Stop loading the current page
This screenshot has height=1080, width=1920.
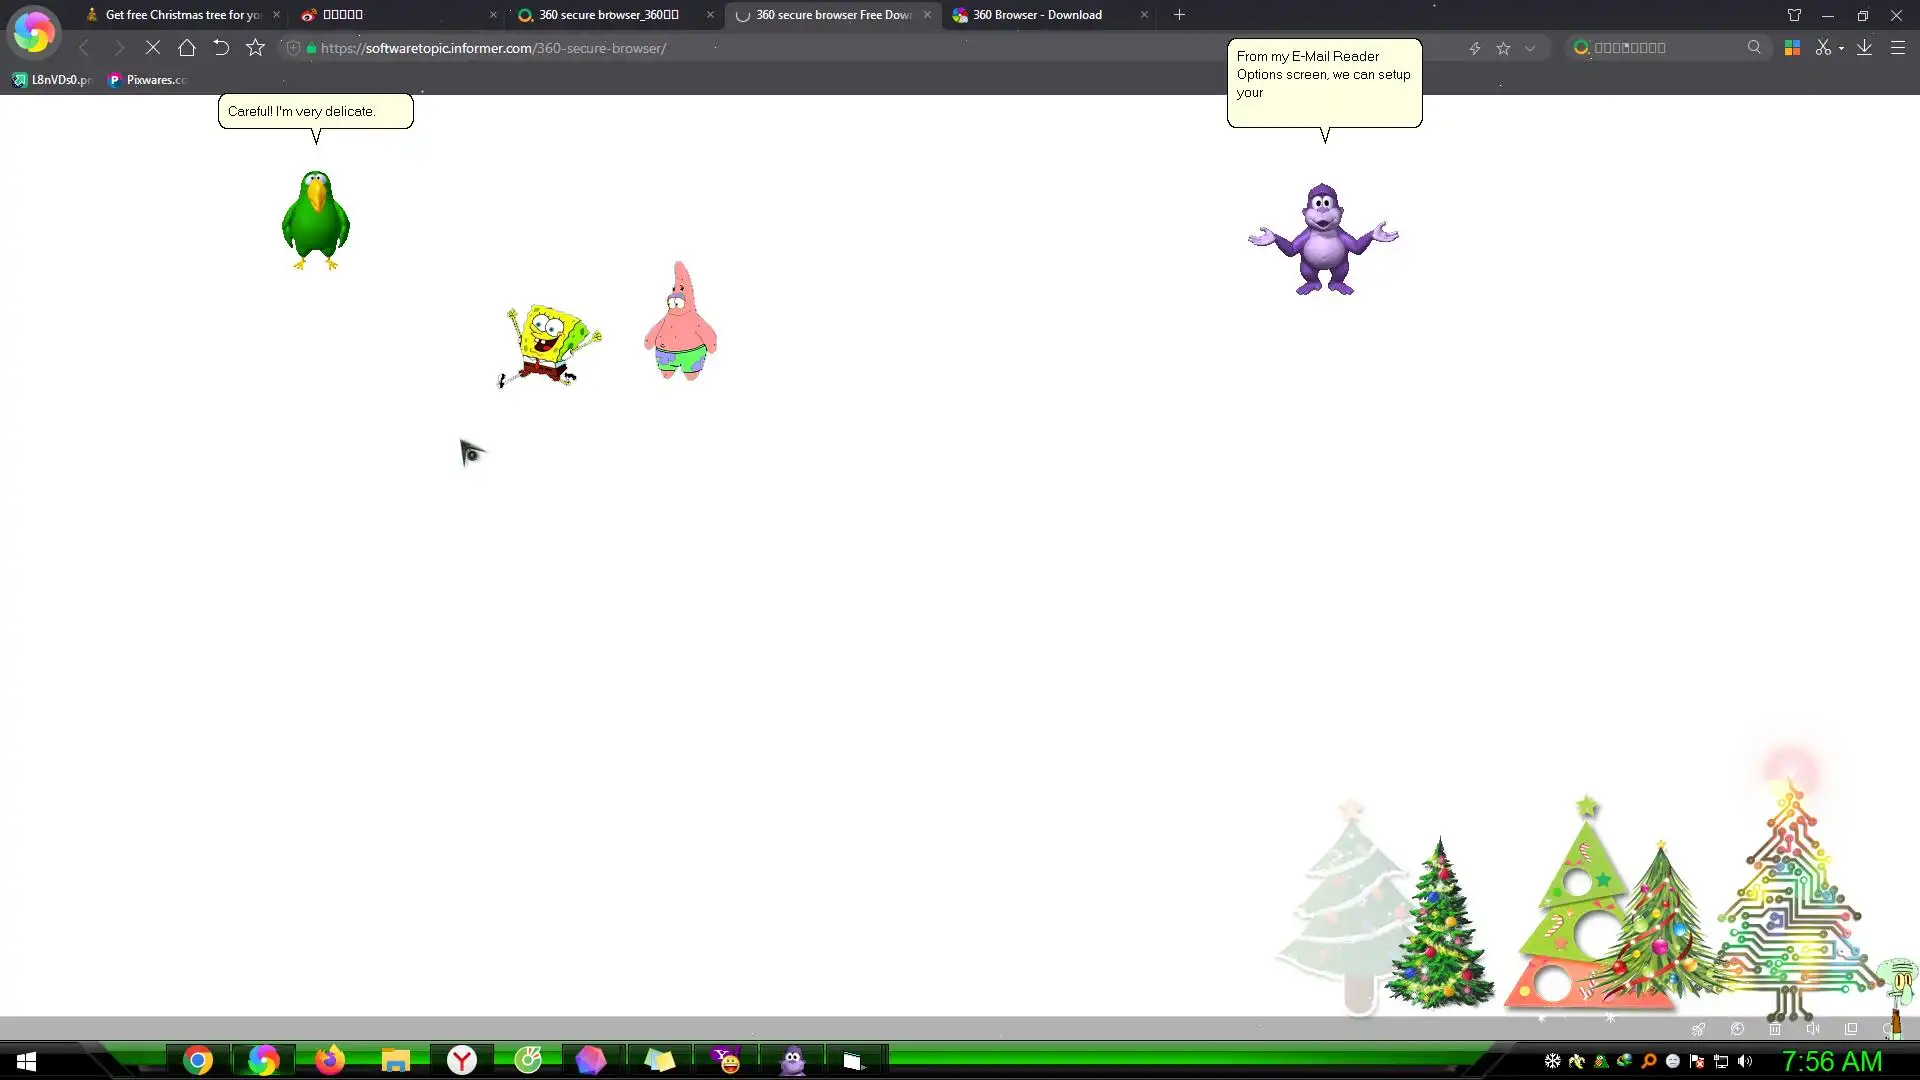click(x=153, y=48)
